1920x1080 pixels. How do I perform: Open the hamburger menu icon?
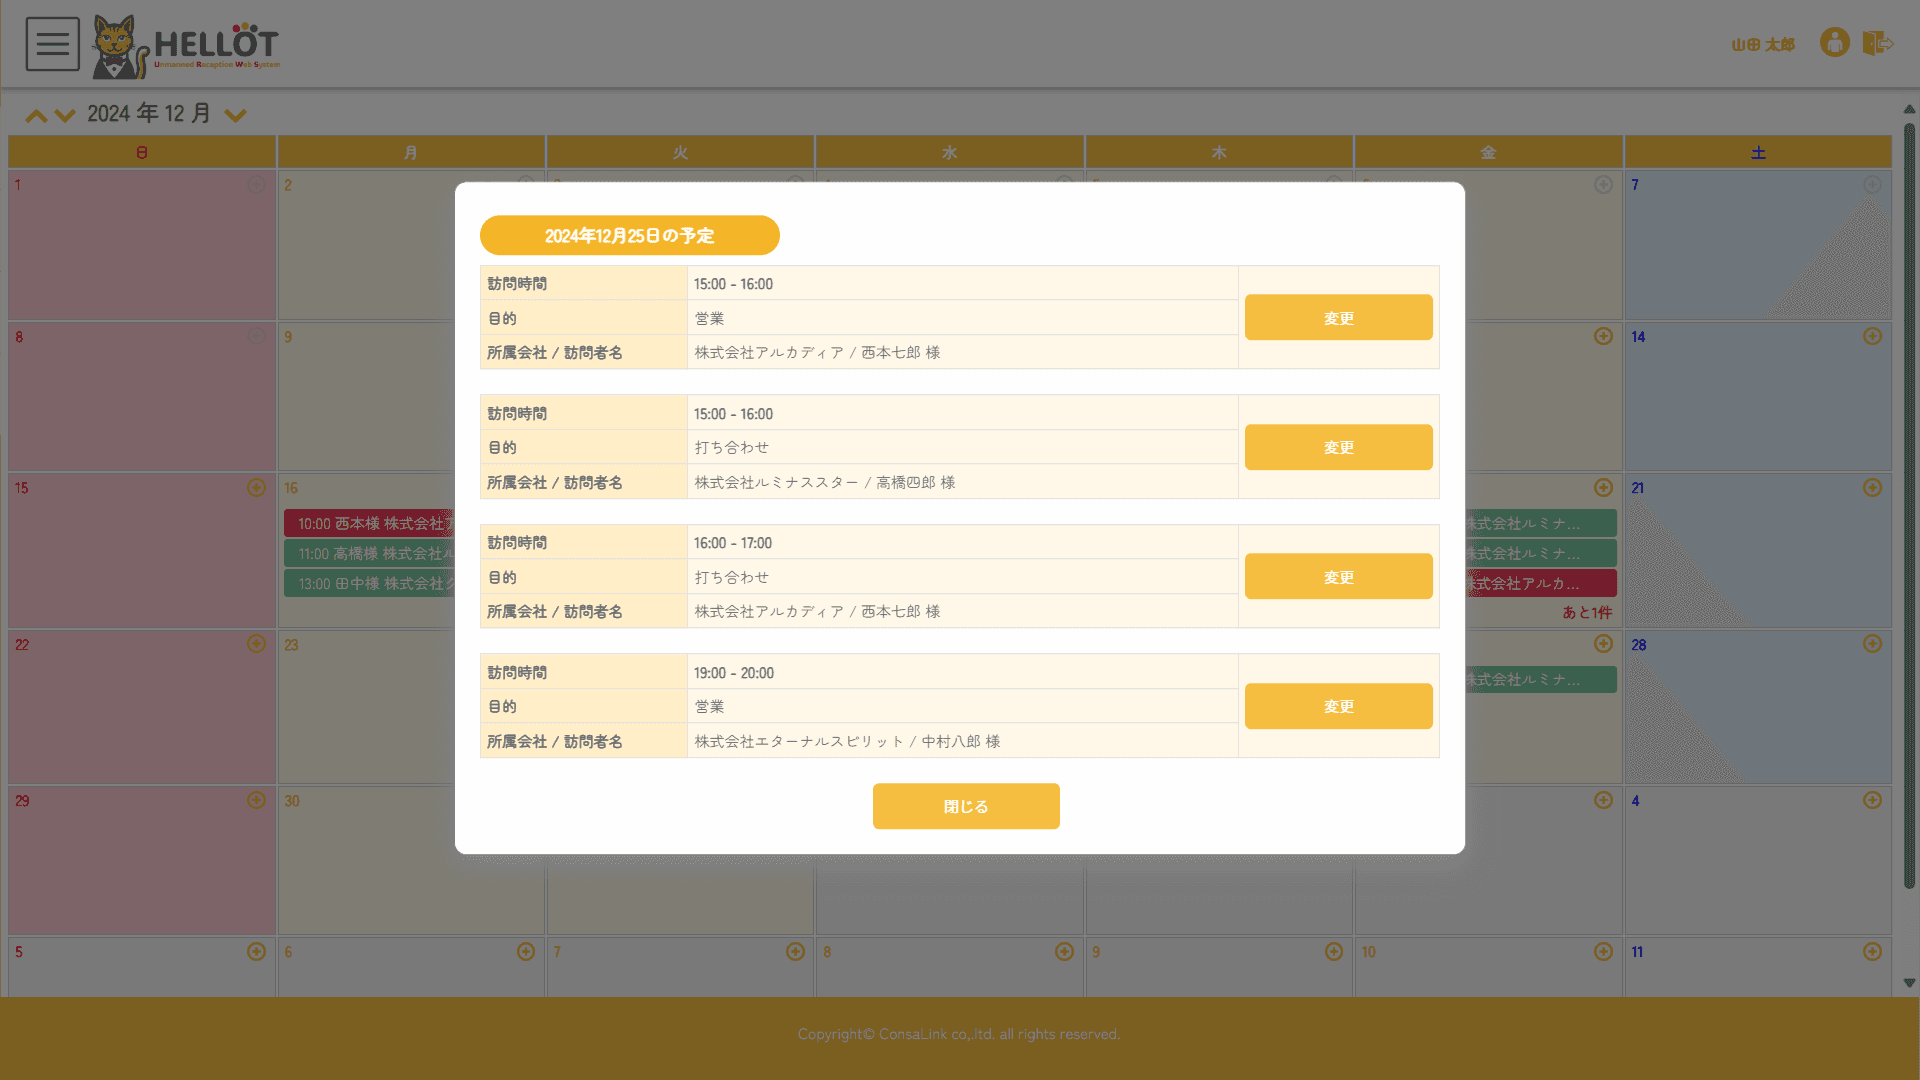52,44
